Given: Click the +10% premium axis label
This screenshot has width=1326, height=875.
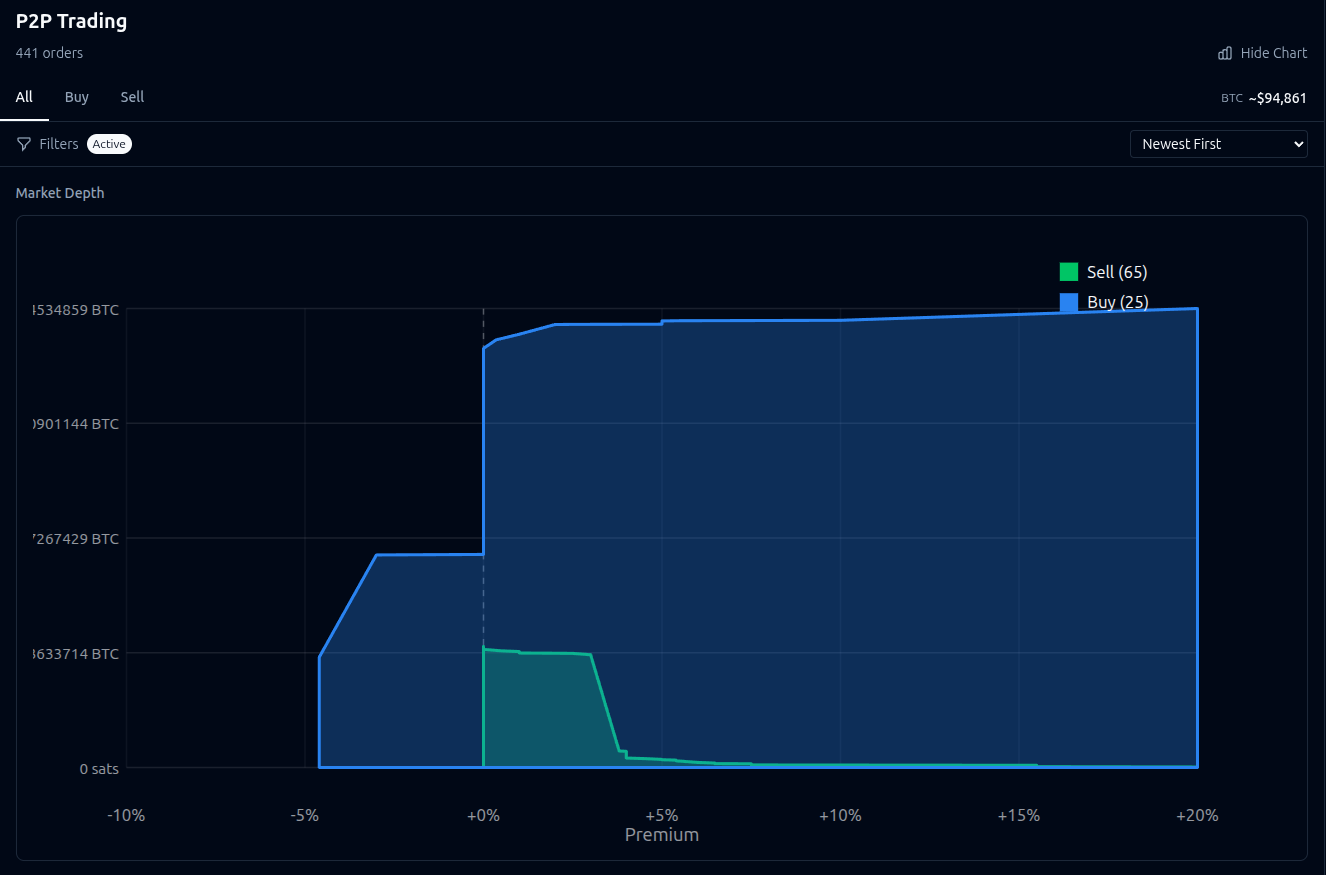Looking at the screenshot, I should (x=840, y=815).
